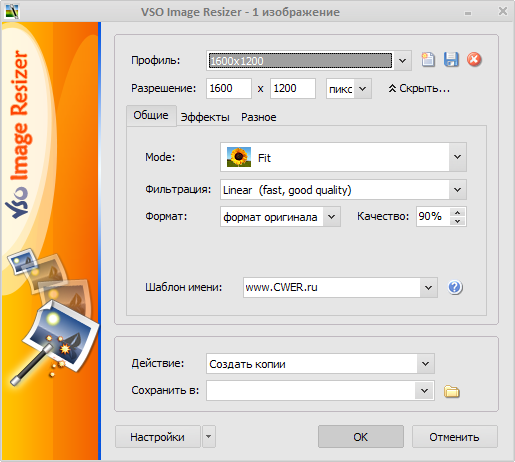Viewport: 515px width, 462px height.
Task: Open name template help question mark icon
Action: [455, 287]
